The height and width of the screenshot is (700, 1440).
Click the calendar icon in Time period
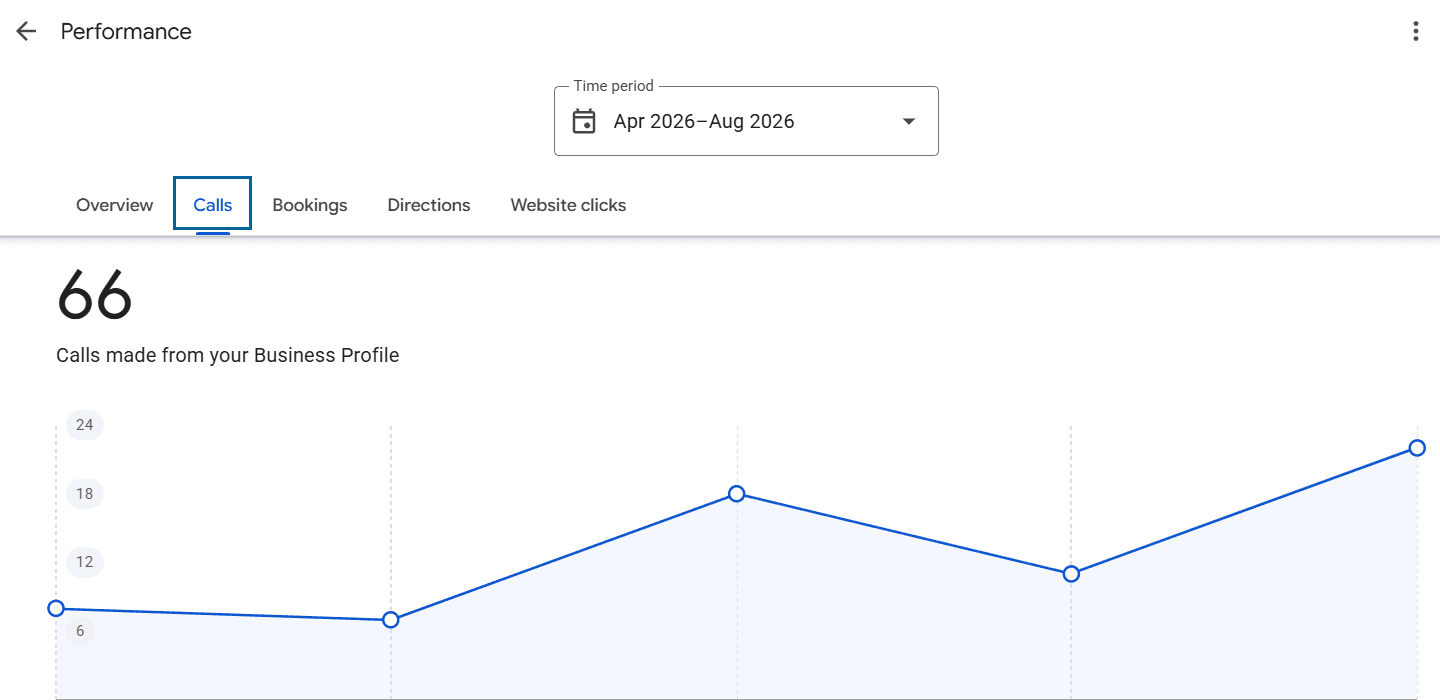[x=584, y=121]
